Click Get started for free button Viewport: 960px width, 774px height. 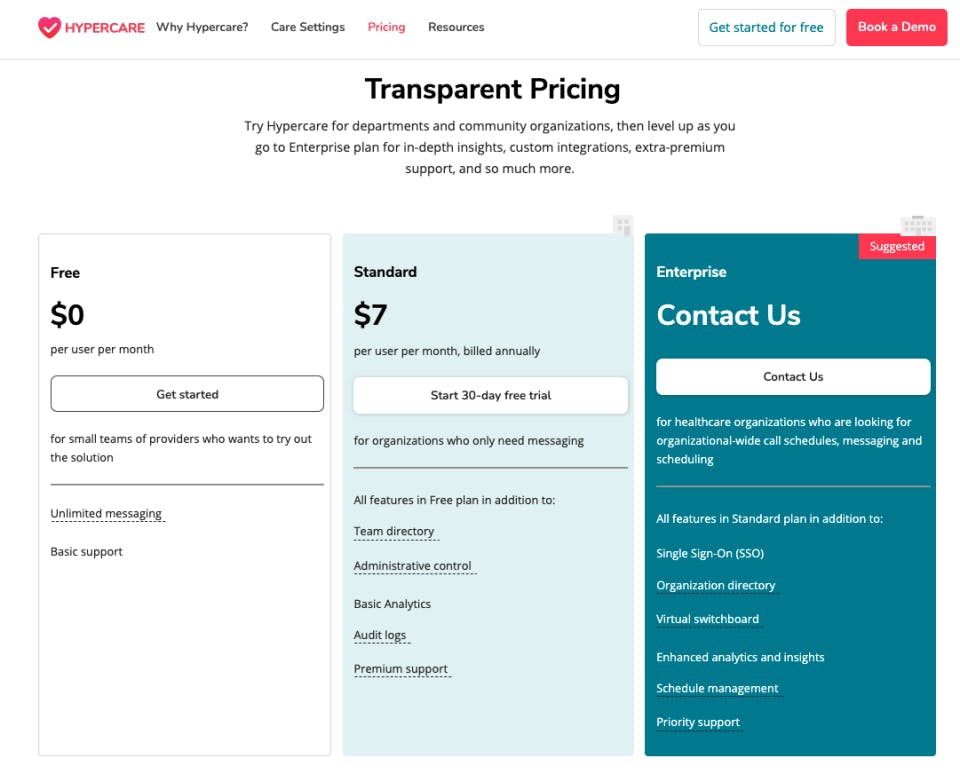[x=766, y=27]
